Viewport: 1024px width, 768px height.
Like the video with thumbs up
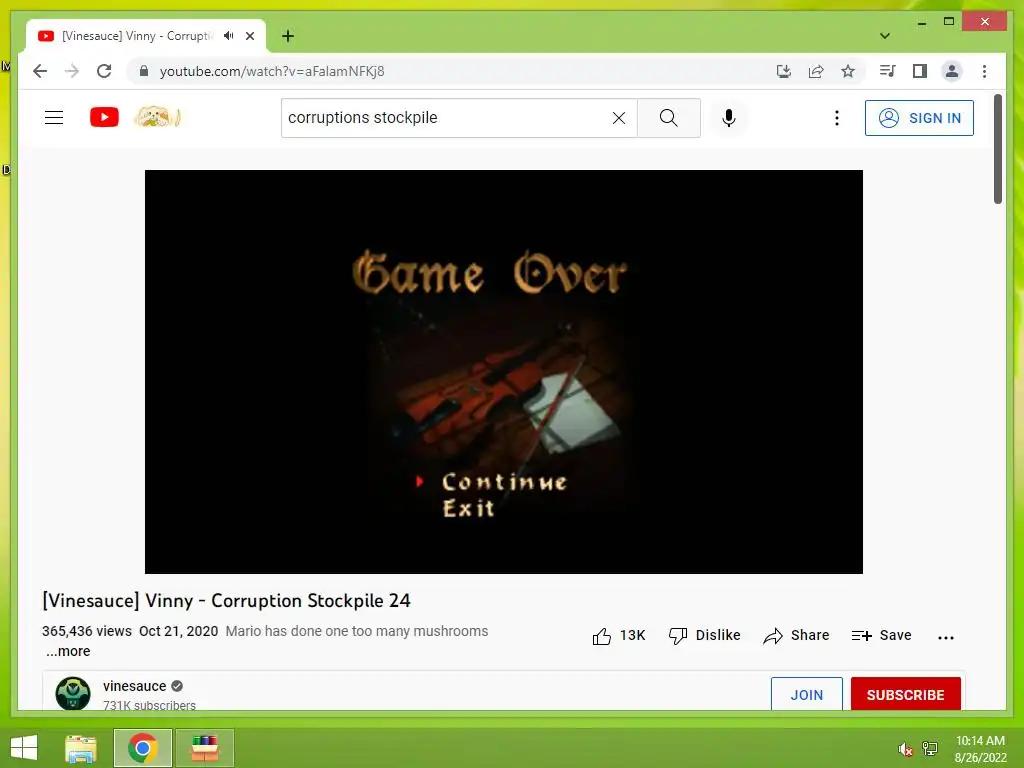[x=618, y=635]
